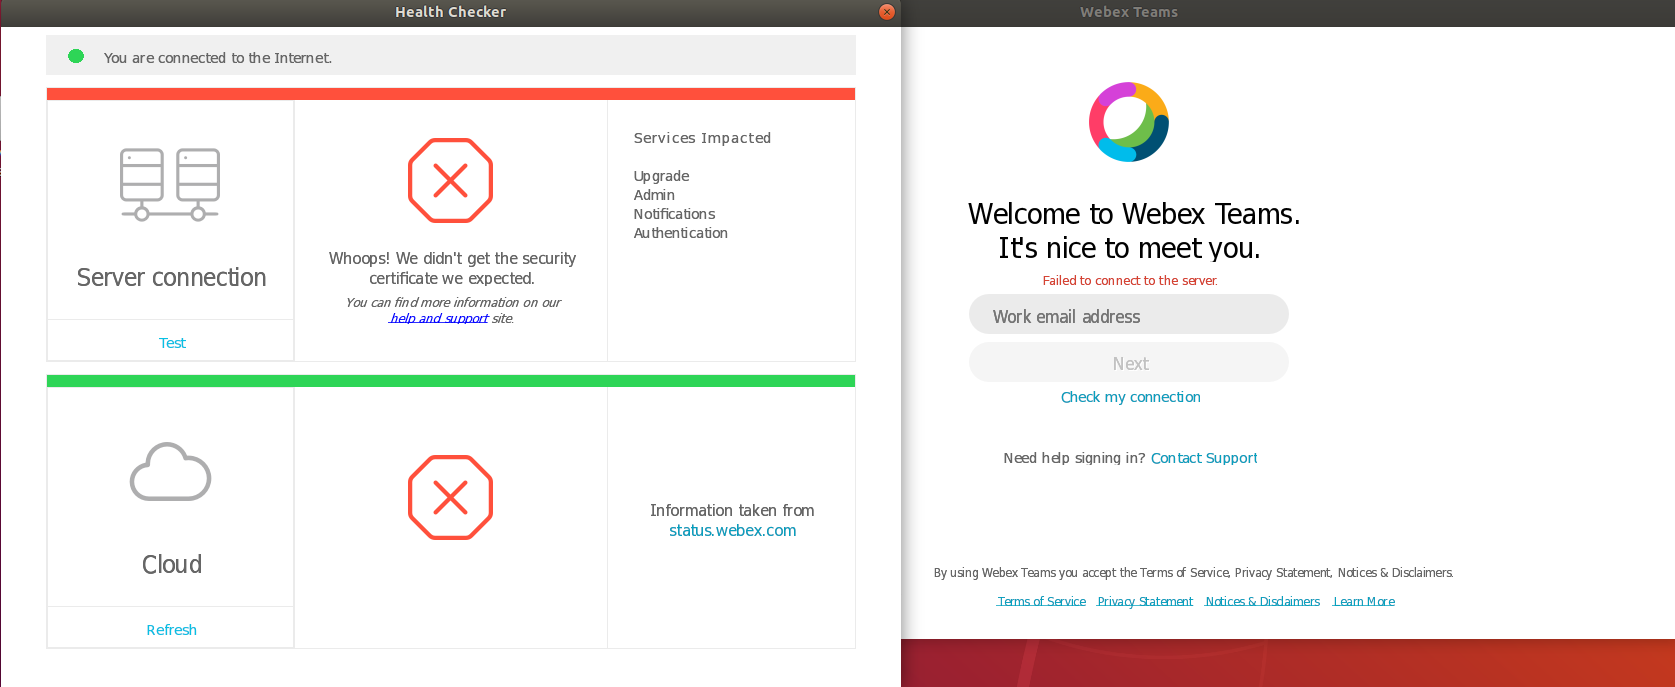The height and width of the screenshot is (687, 1675).
Task: Click 'Admin' in Services Impacted list
Action: 654,195
